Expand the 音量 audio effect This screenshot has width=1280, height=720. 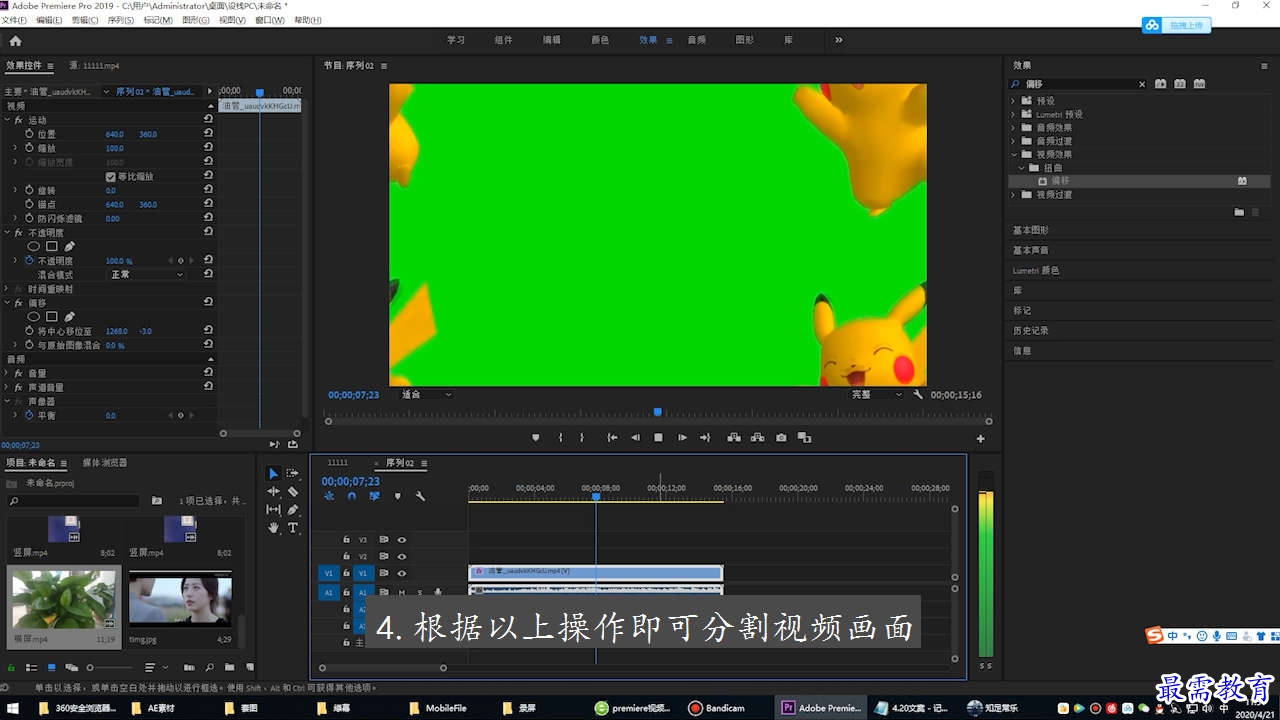[x=6, y=373]
